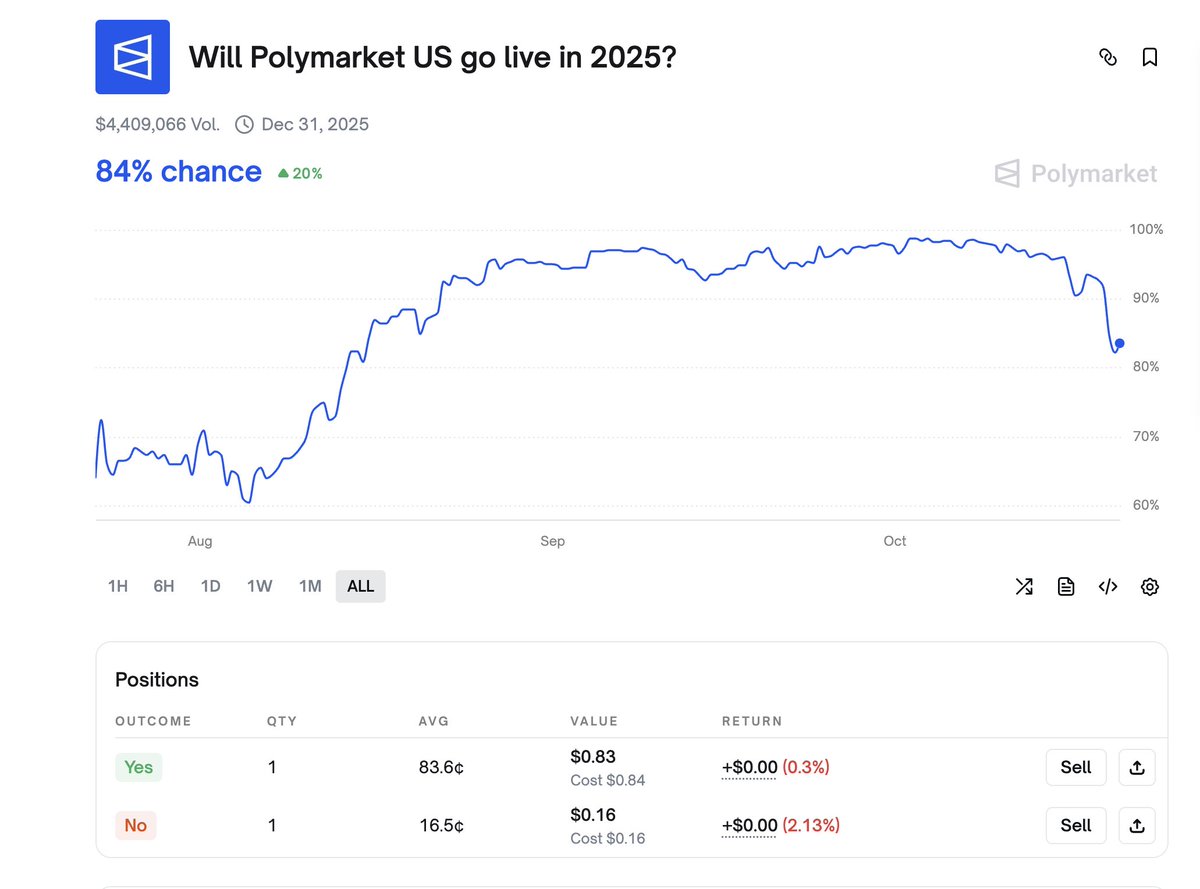
Task: Click the shuffle/compare chart icon
Action: (x=1024, y=587)
